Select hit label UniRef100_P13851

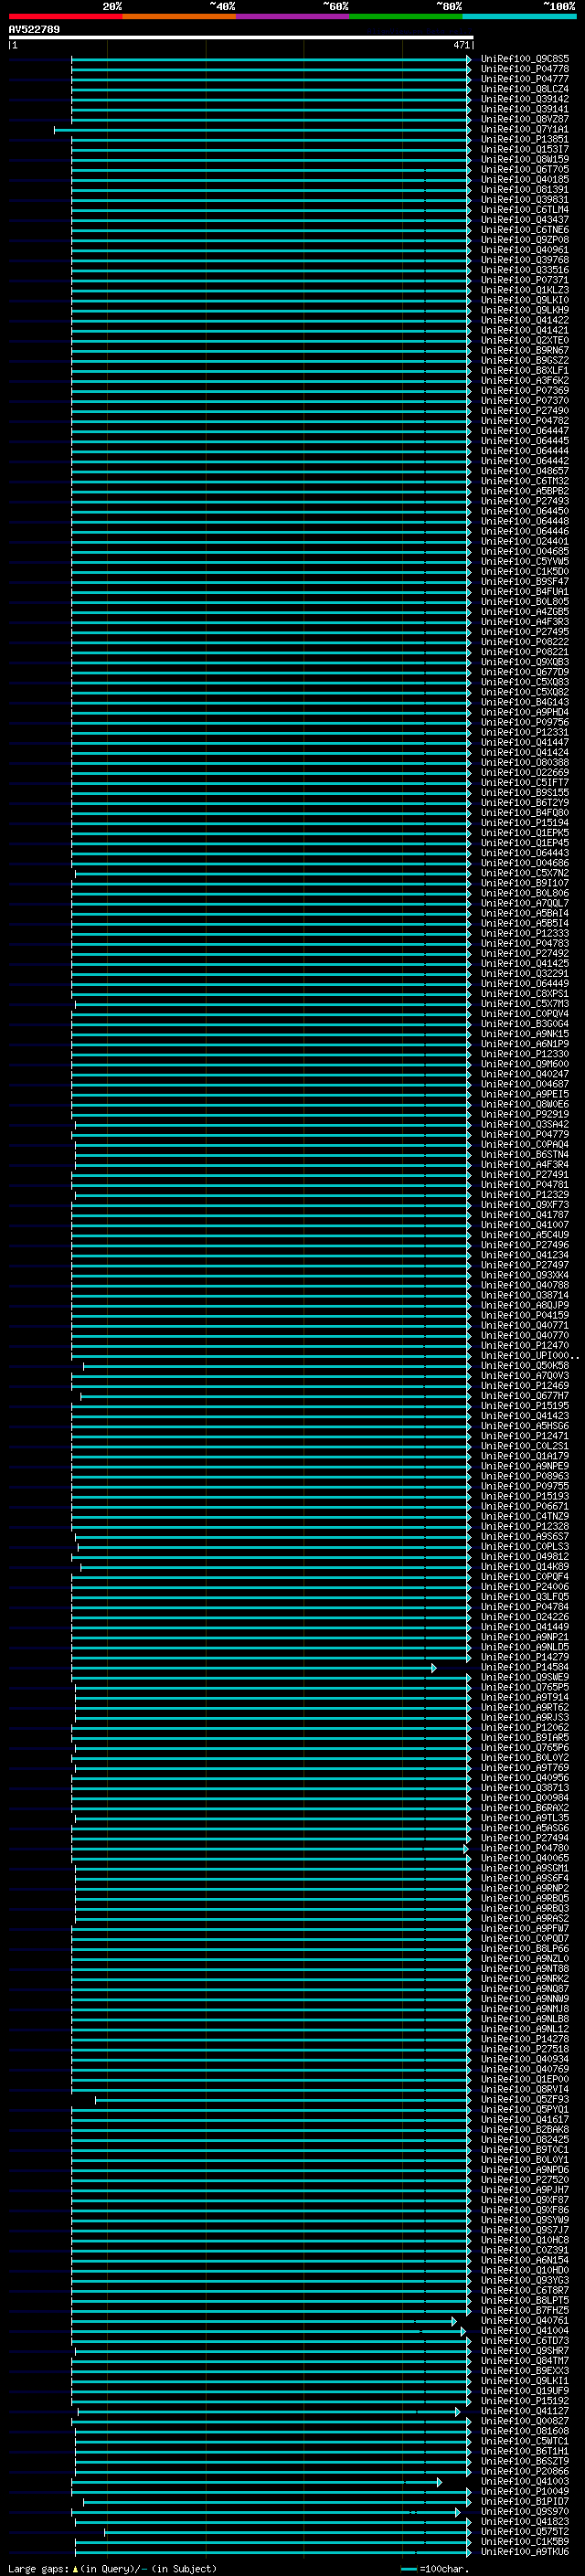click(x=525, y=139)
